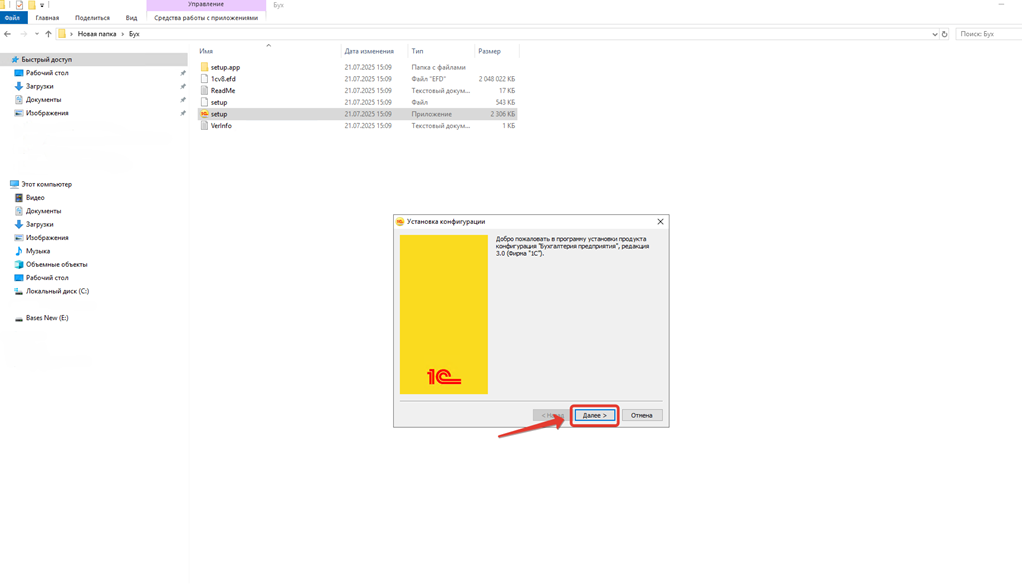The height and width of the screenshot is (584, 1022).
Task: Select the setup.app folder icon
Action: click(204, 67)
